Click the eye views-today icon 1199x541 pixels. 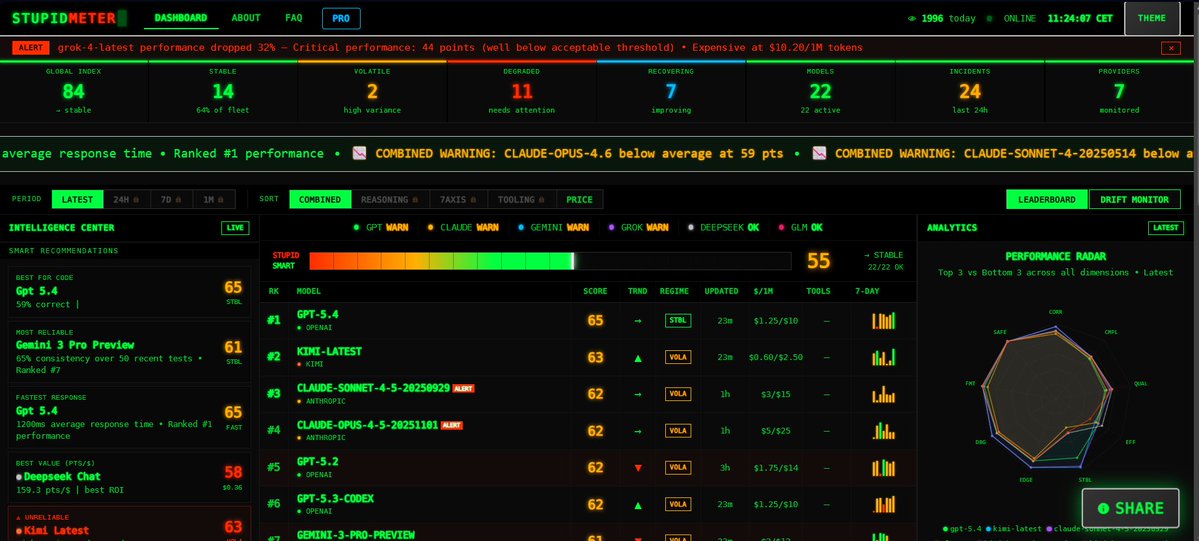pos(911,18)
